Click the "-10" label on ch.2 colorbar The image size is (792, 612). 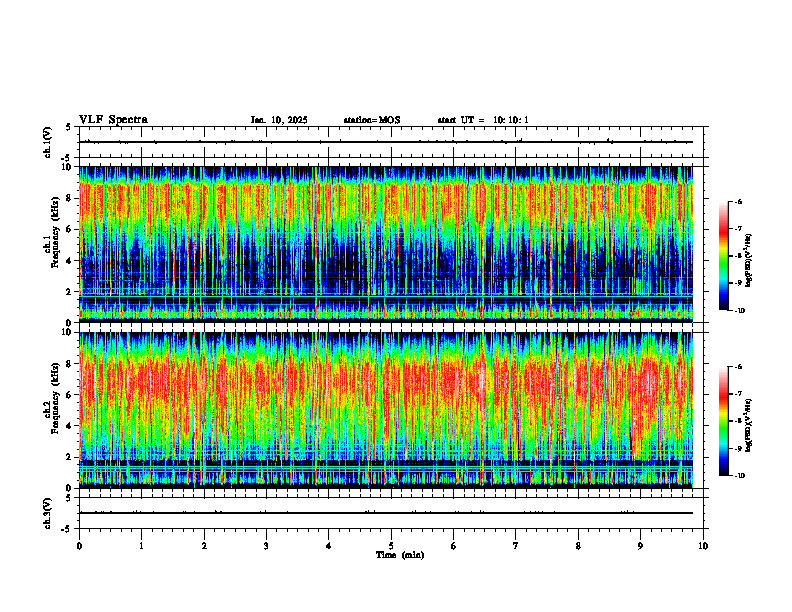pos(738,476)
